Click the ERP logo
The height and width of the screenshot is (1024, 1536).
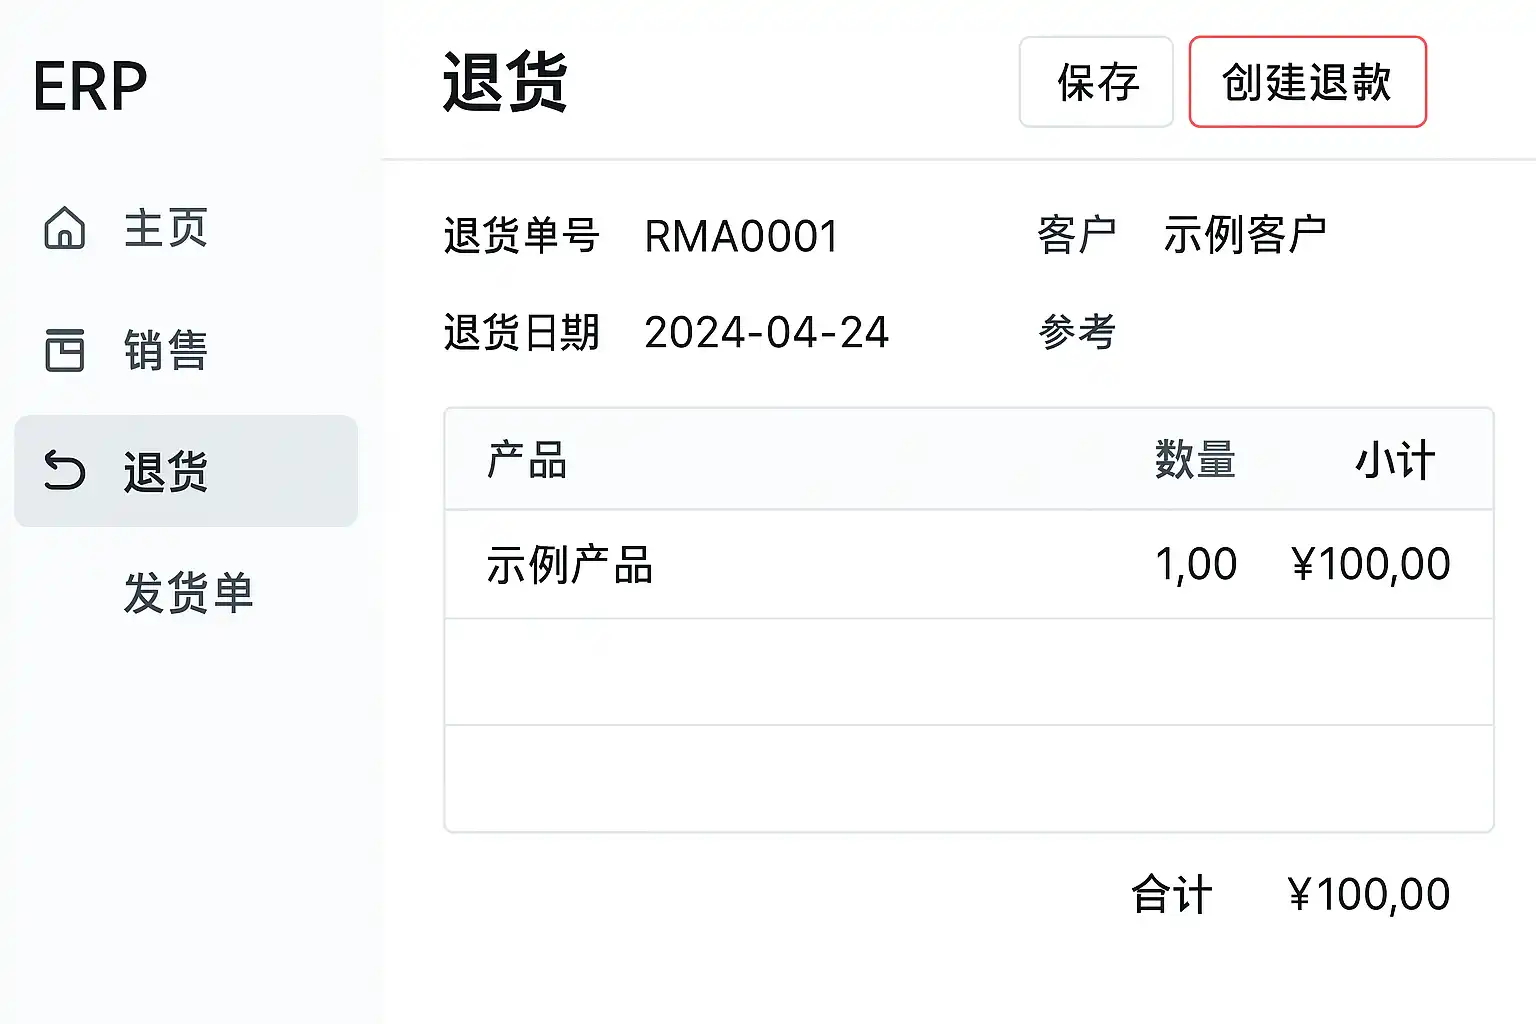click(x=90, y=86)
